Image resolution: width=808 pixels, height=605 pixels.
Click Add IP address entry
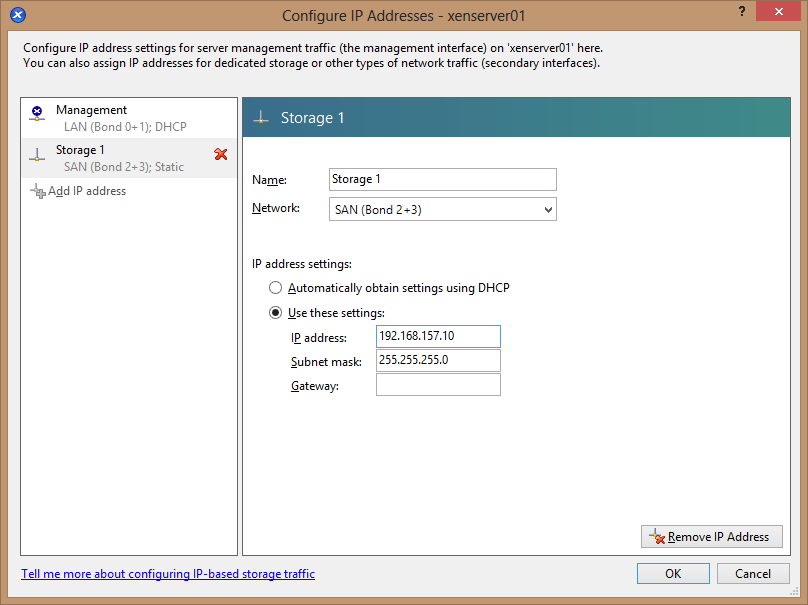(86, 191)
